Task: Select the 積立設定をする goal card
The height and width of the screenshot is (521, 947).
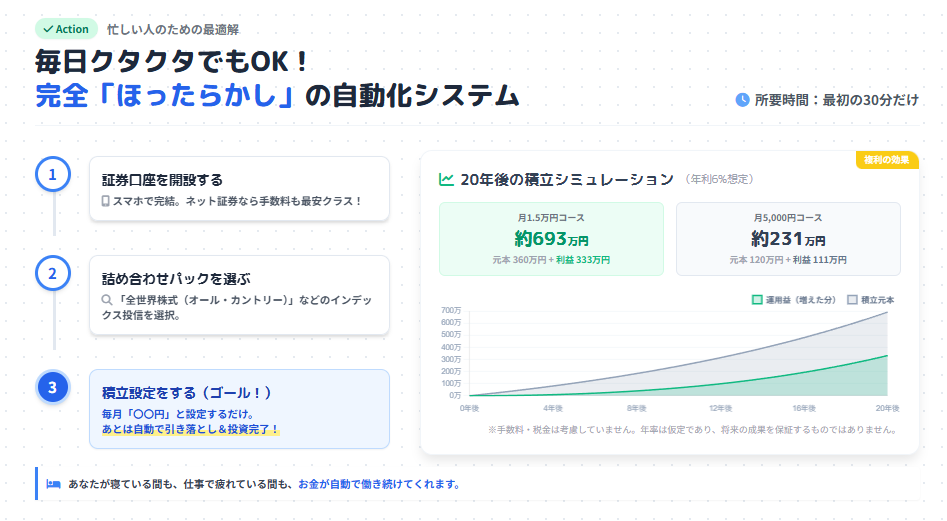Action: [x=239, y=409]
